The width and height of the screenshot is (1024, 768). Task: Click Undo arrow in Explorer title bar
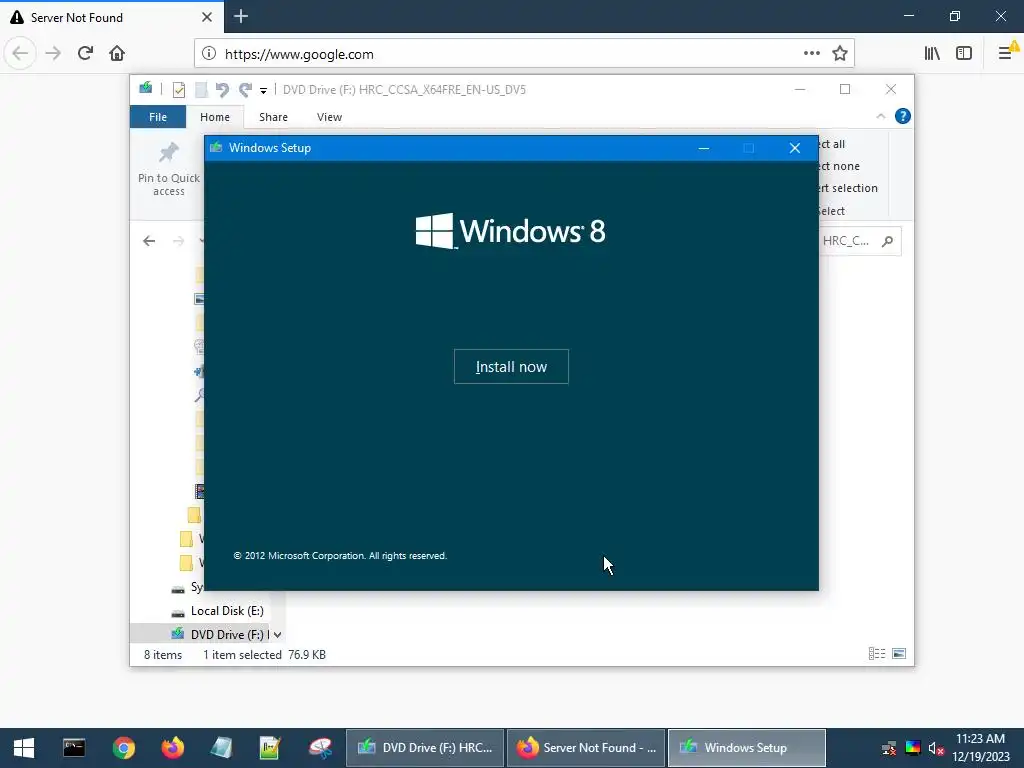point(222,89)
